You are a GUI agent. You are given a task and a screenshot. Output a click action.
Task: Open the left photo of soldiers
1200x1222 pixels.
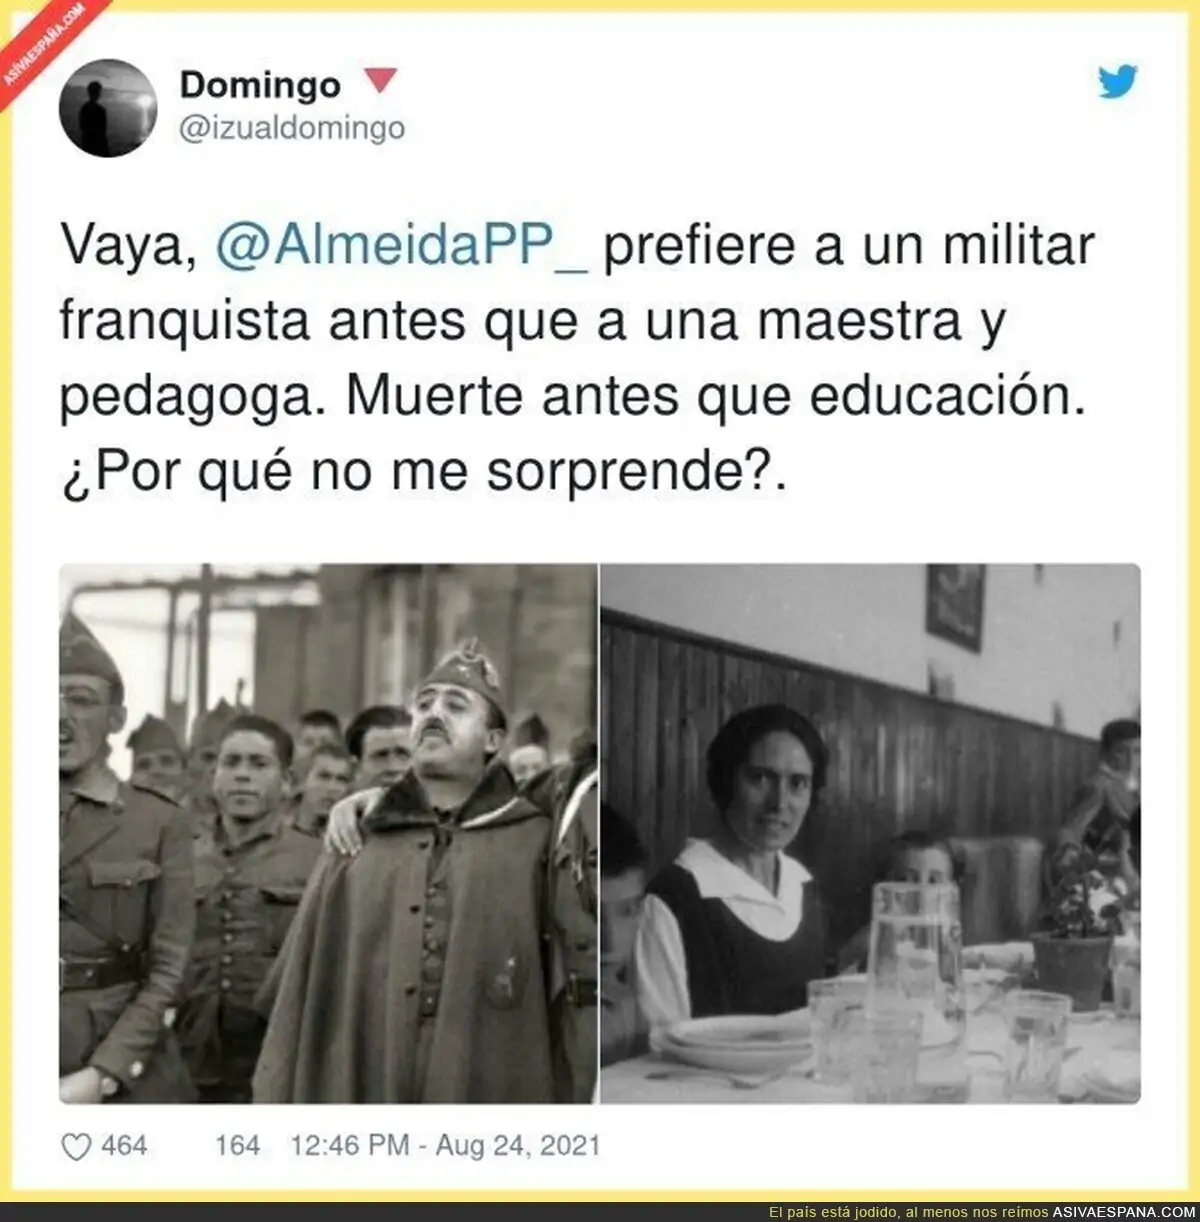coord(328,833)
